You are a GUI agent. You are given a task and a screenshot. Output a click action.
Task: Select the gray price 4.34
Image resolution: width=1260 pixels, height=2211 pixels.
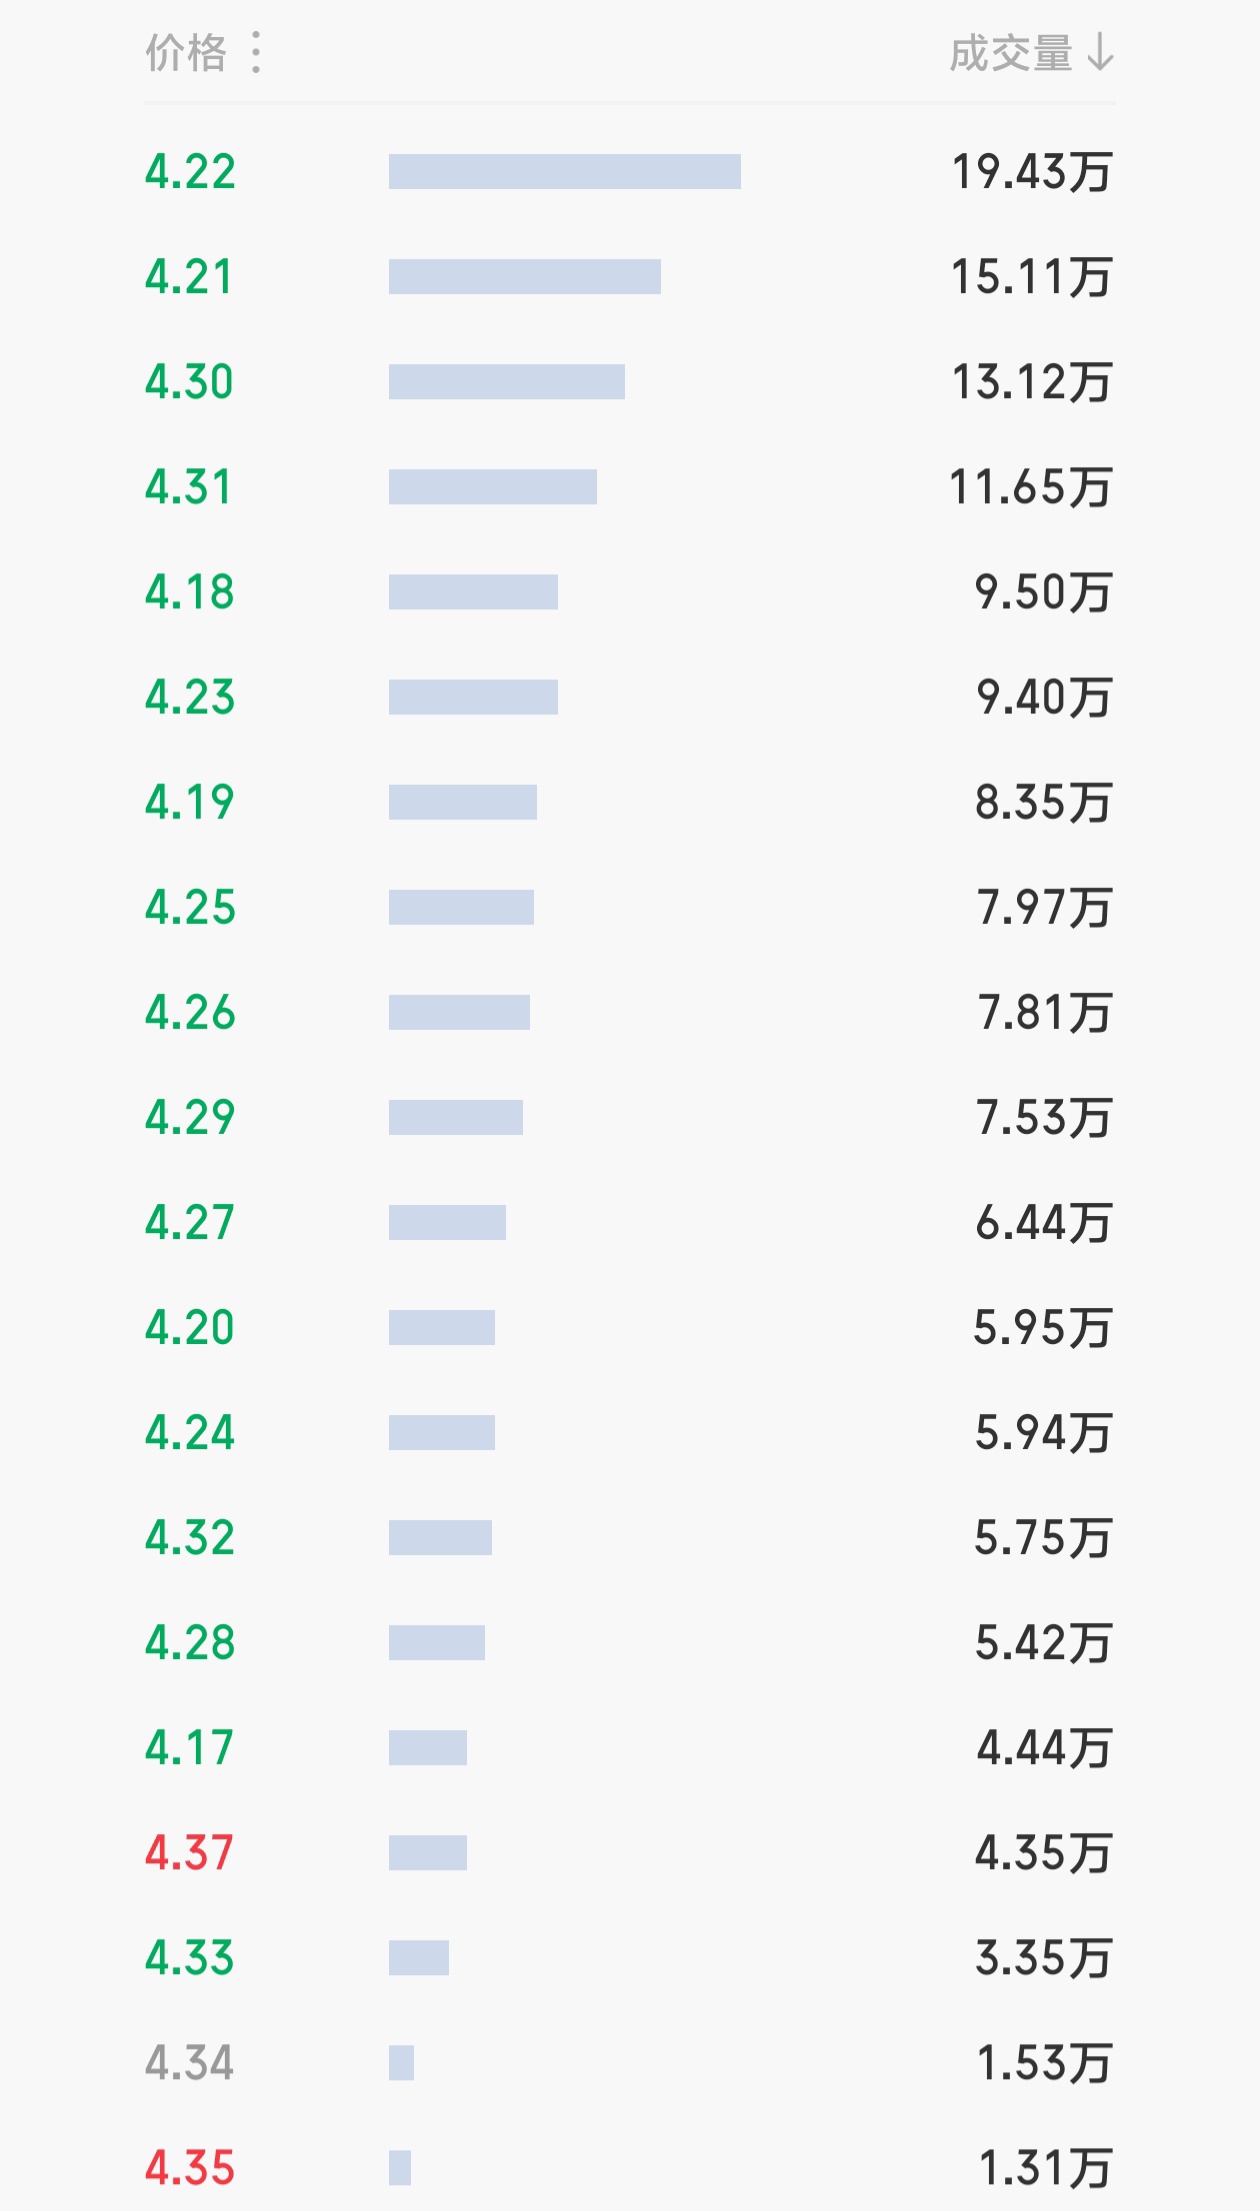[189, 2062]
